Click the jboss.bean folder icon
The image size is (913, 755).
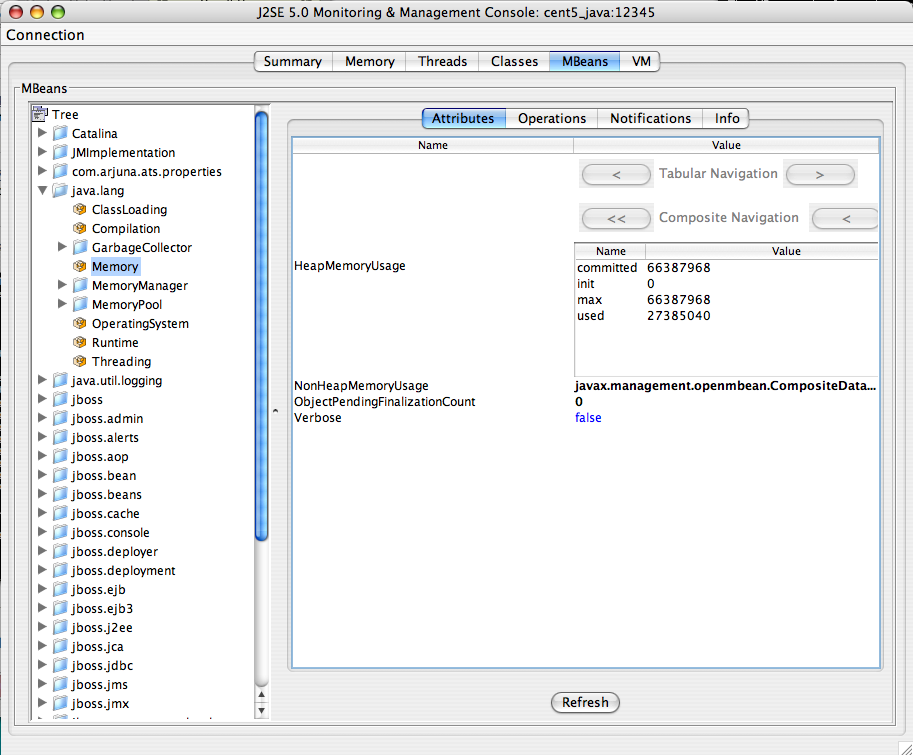[60, 476]
